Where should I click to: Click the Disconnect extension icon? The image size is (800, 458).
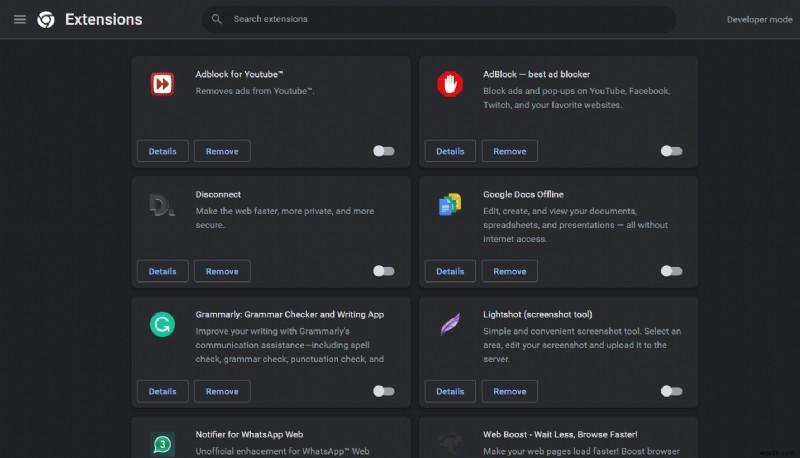click(162, 205)
